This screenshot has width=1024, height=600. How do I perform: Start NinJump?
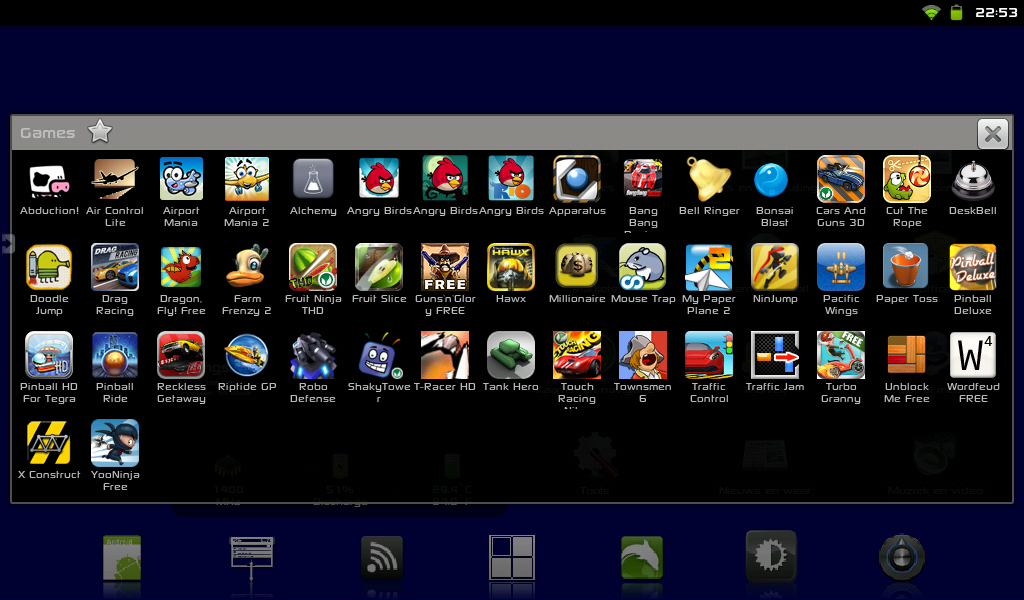point(775,267)
